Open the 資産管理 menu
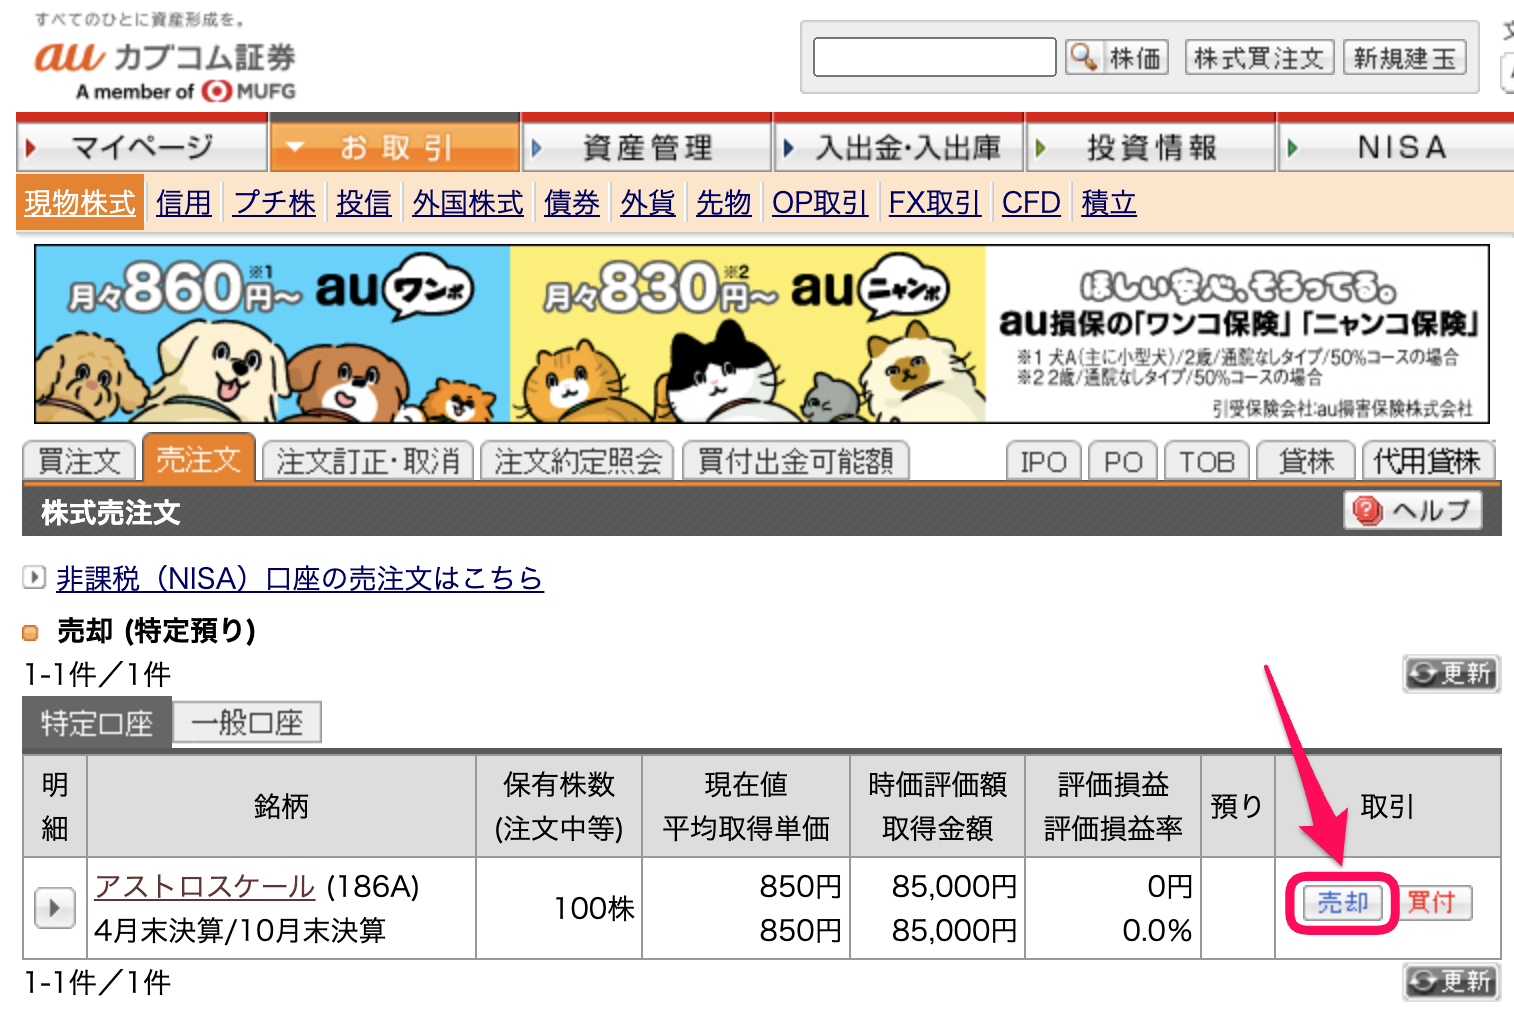The height and width of the screenshot is (1036, 1514). tap(647, 147)
